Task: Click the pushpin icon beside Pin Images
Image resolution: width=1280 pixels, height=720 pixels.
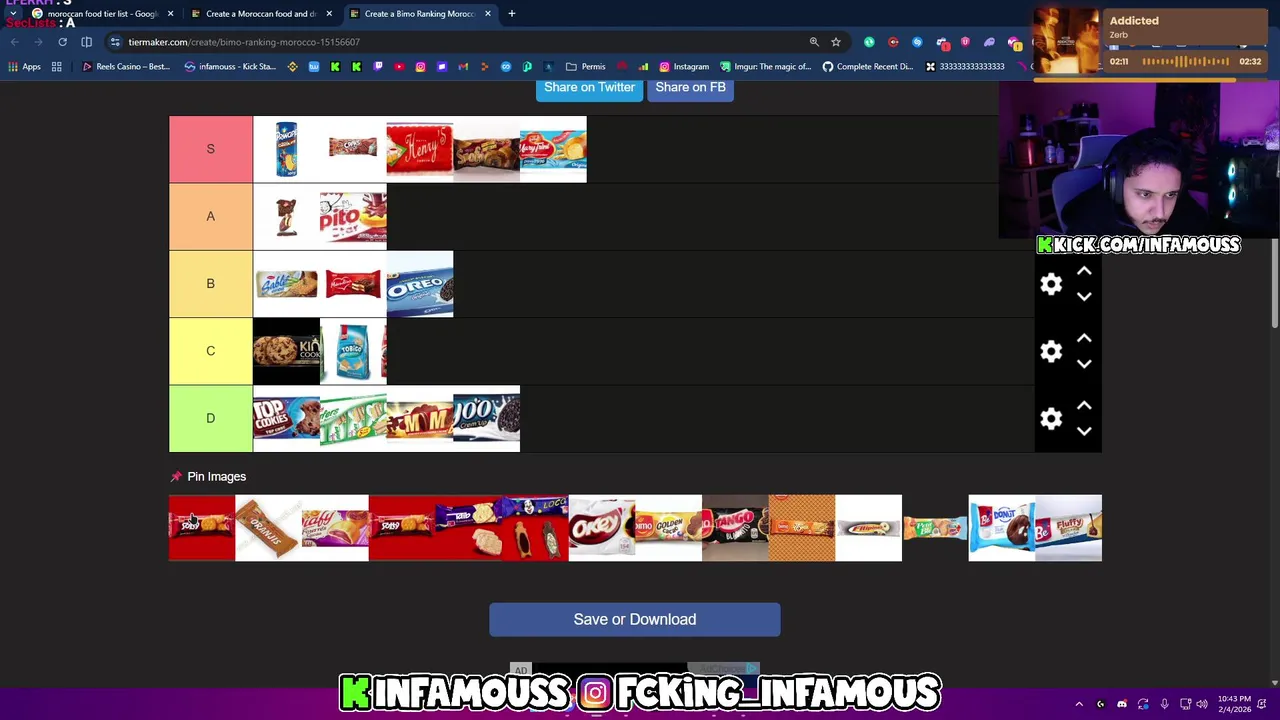Action: point(176,477)
